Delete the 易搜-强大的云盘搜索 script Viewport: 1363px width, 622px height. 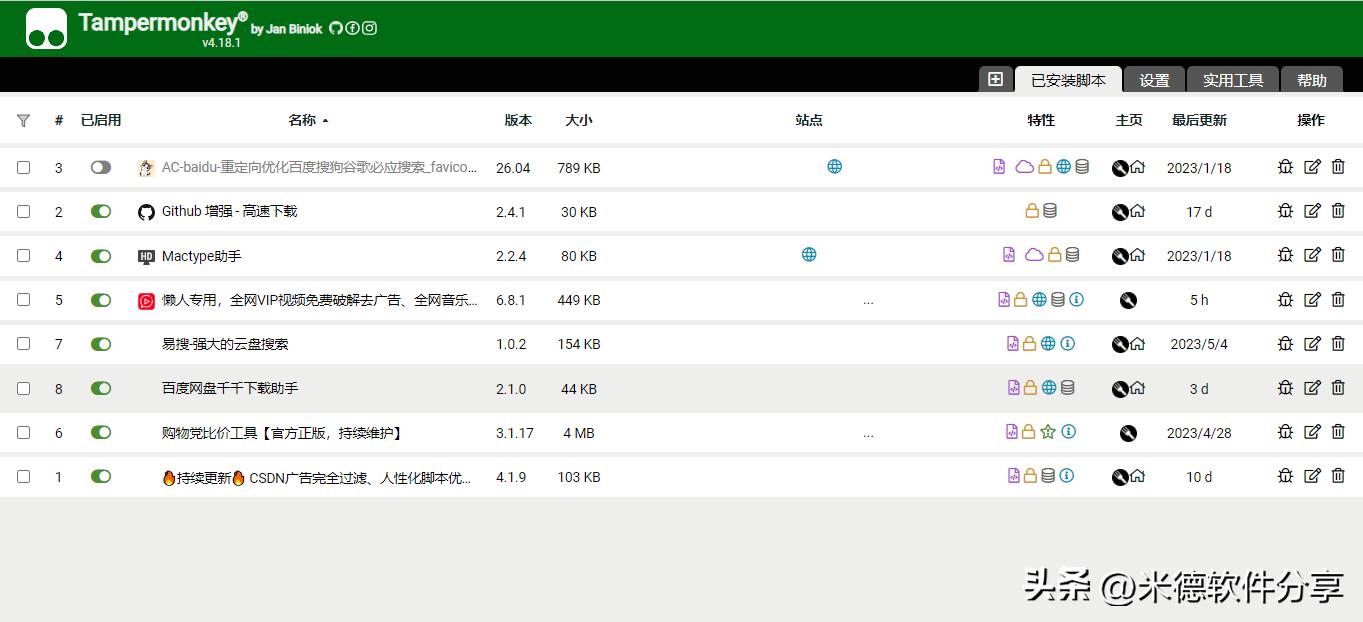click(x=1338, y=343)
